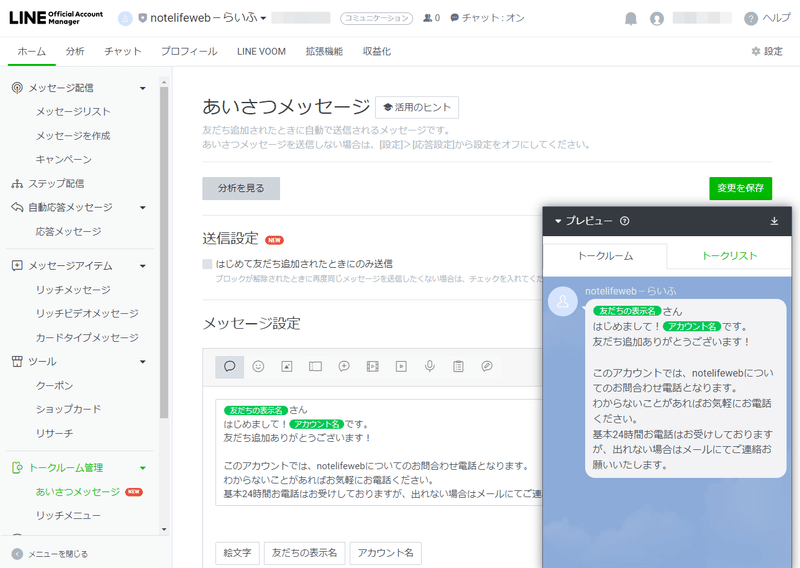Open the 分析 tab

tap(75, 51)
